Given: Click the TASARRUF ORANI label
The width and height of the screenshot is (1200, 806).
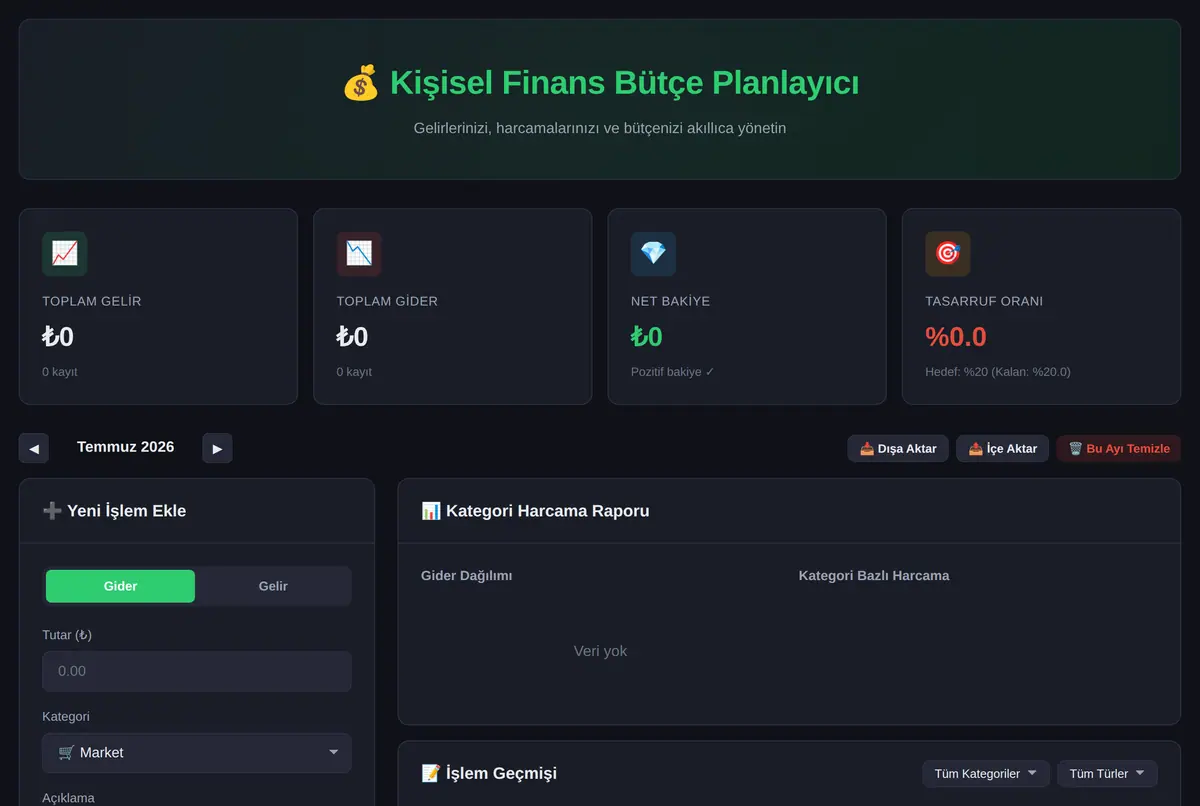Looking at the screenshot, I should (x=984, y=301).
